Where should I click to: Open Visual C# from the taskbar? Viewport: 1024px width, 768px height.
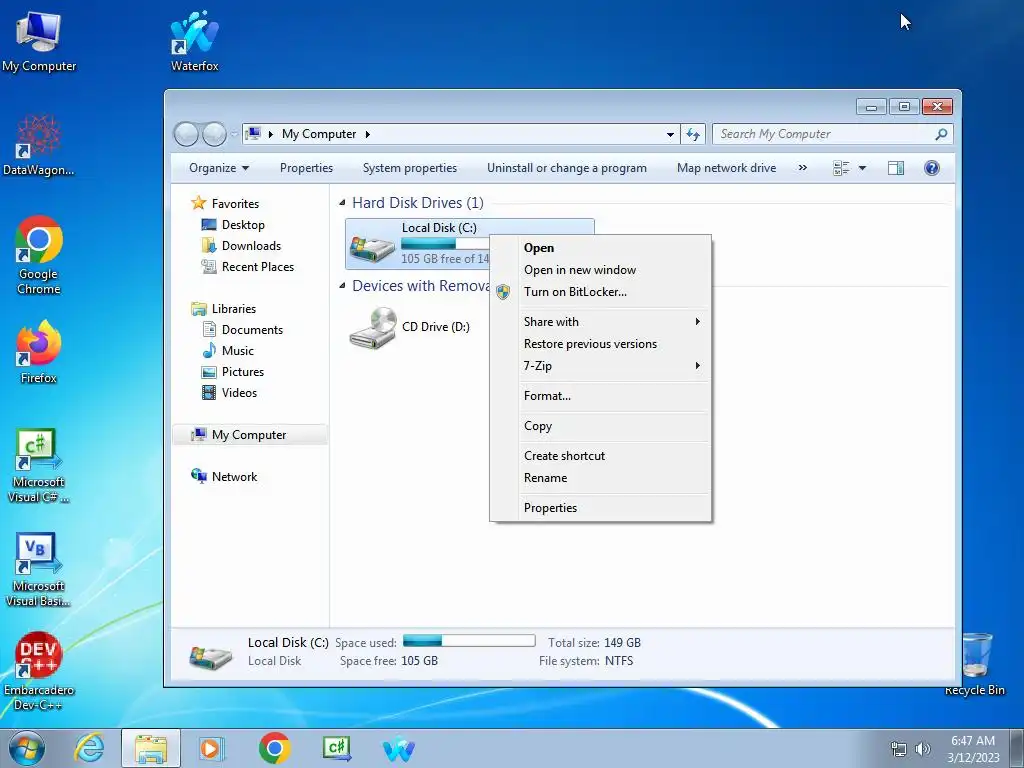click(337, 748)
